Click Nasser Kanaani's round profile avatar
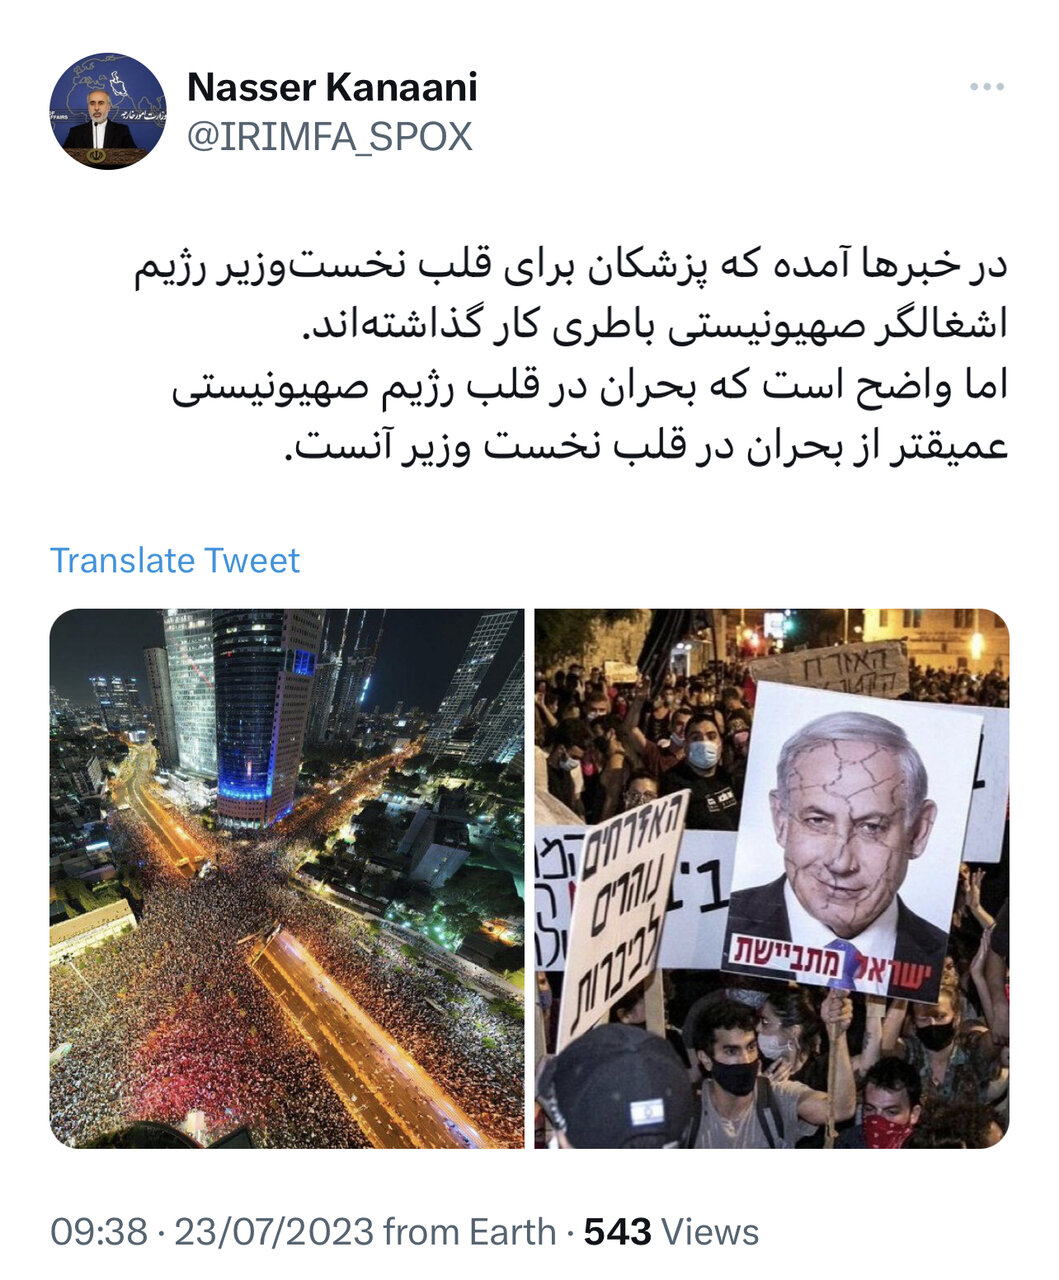Screen dimensions: 1059x1280 click(x=108, y=111)
